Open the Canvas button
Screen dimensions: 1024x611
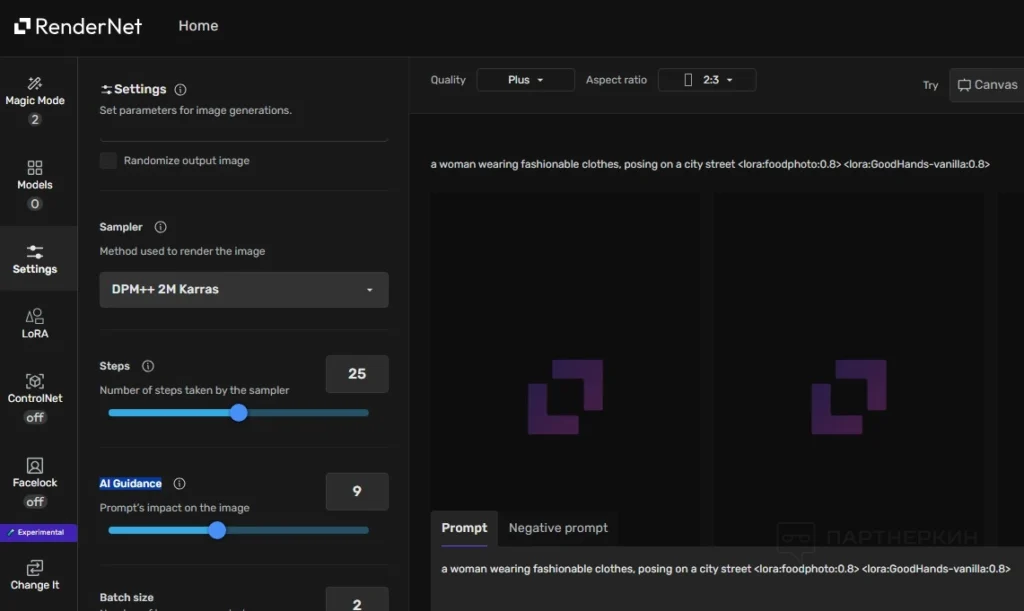tap(987, 85)
